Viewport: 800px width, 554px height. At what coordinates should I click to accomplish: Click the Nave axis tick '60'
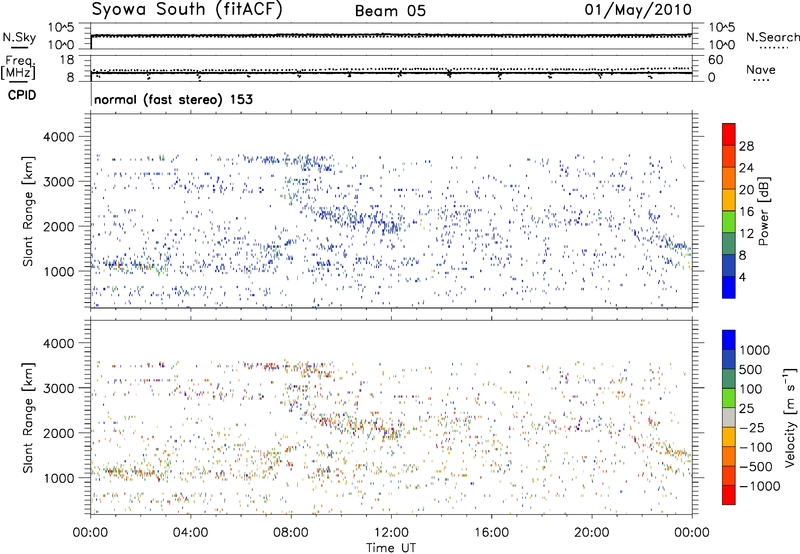pyautogui.click(x=715, y=60)
